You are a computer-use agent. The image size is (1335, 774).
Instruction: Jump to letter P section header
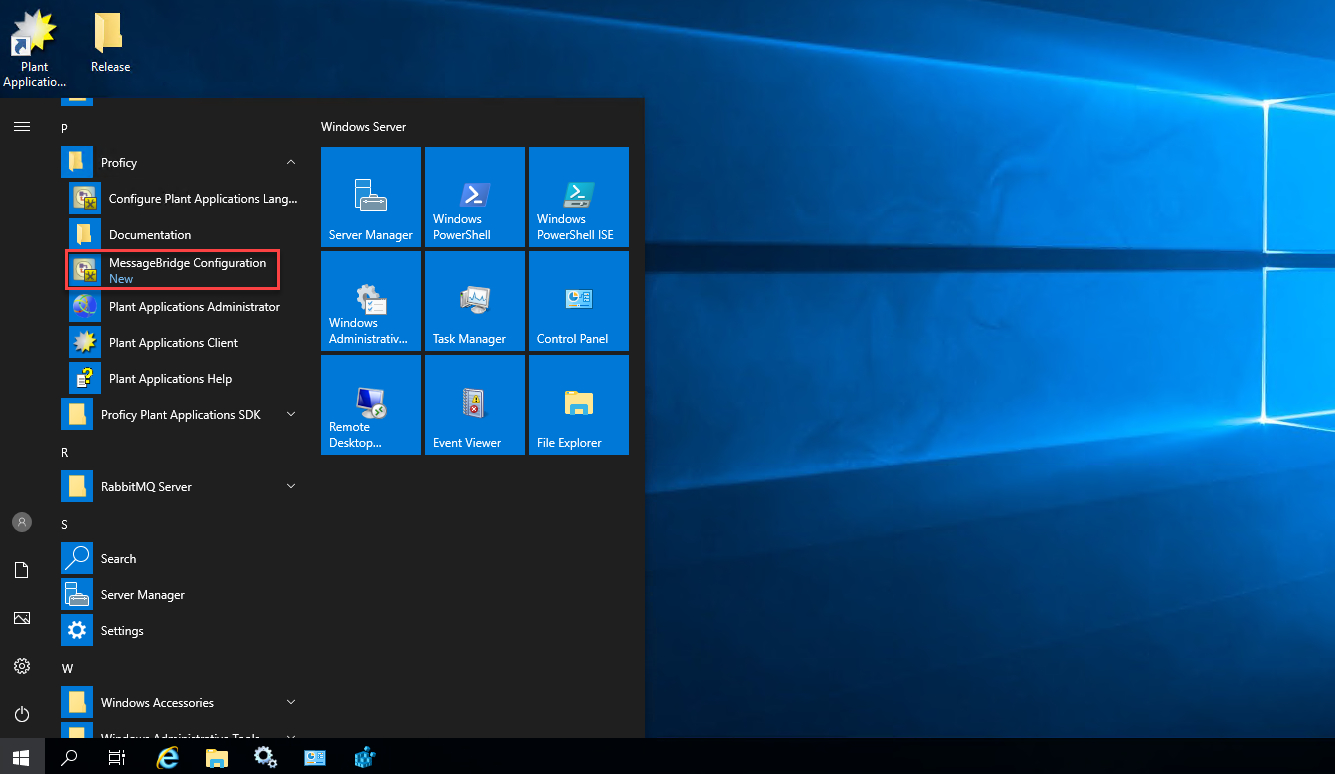[64, 128]
